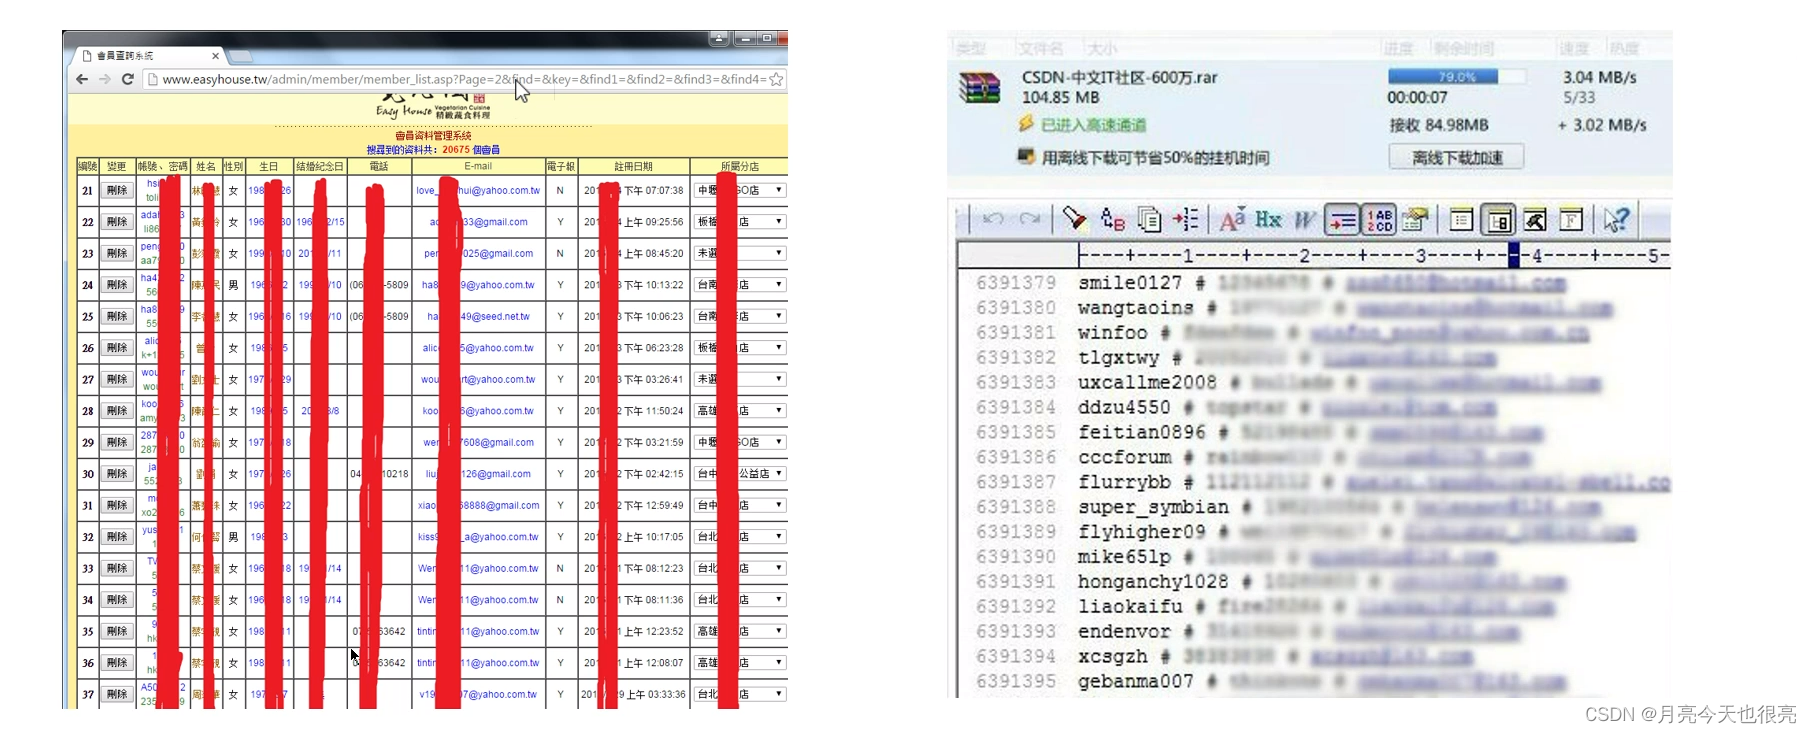The width and height of the screenshot is (1811, 733).
Task: Click the gmail.com email link in row 22
Action: point(479,222)
